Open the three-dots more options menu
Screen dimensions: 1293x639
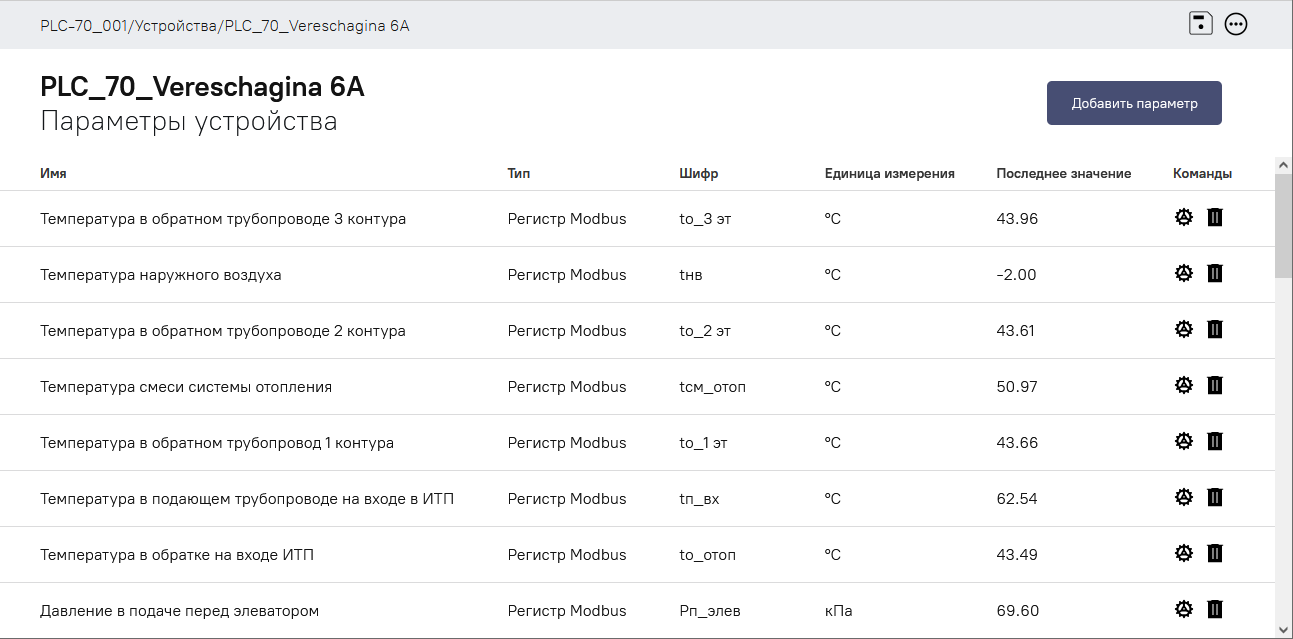[x=1236, y=25]
